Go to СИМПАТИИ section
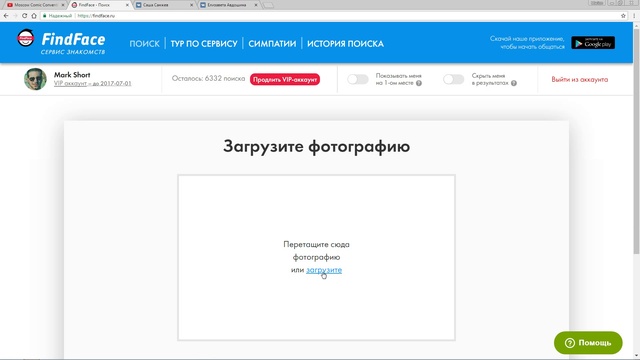 (272, 44)
